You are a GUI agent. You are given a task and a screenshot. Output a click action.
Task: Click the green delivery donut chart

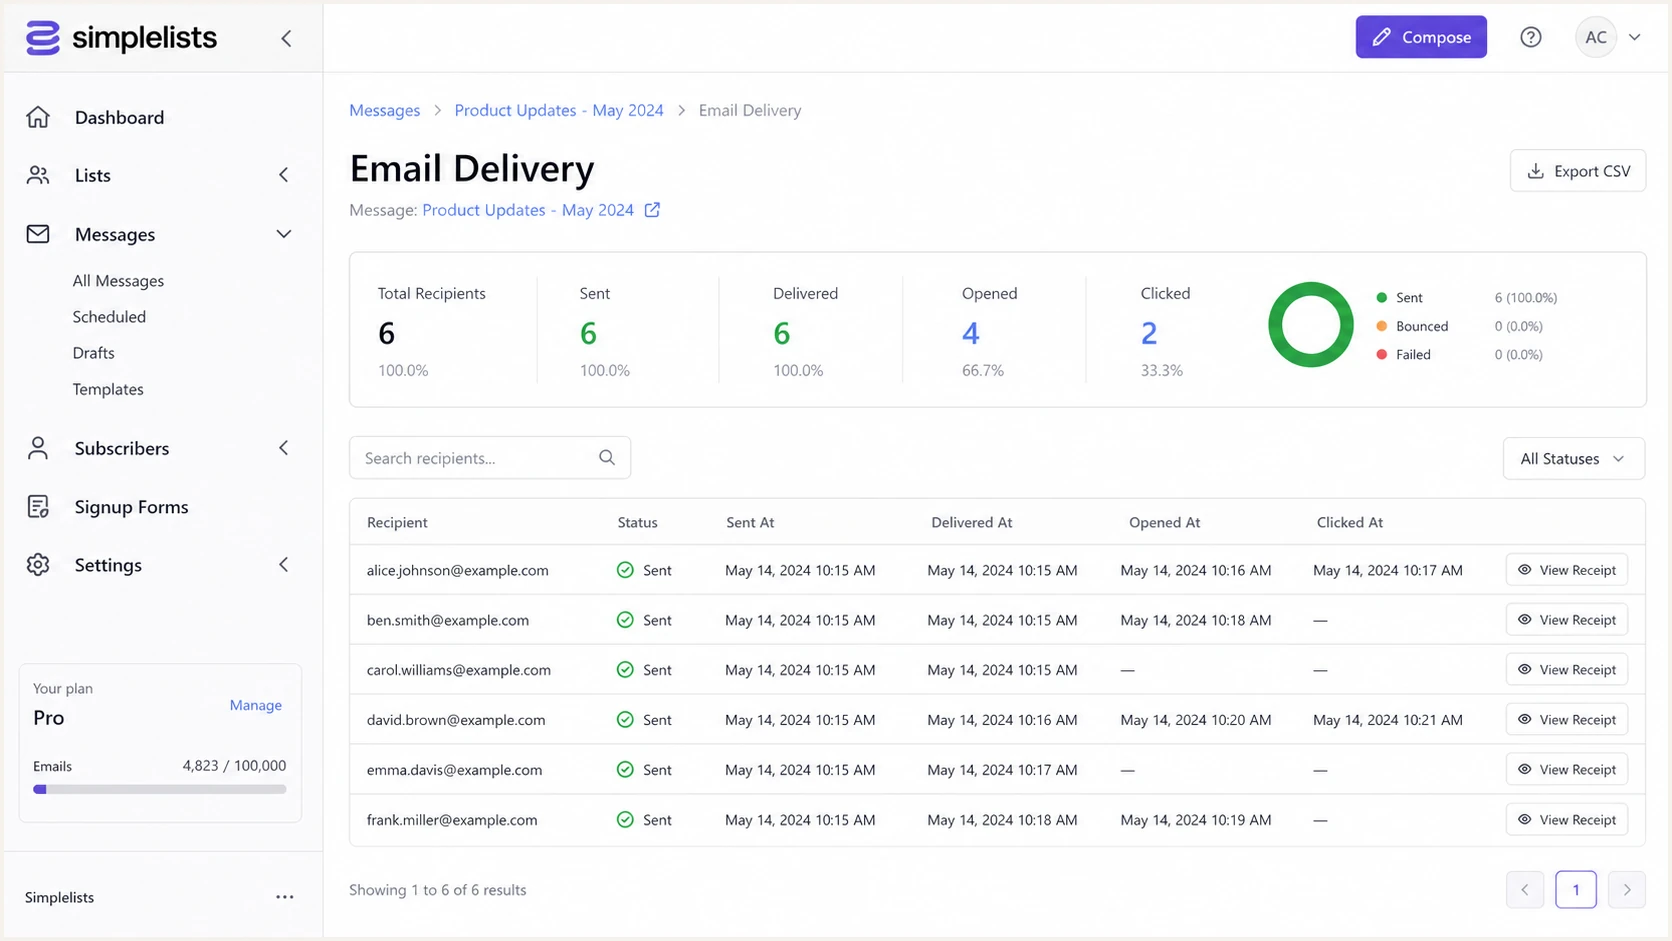pos(1311,325)
